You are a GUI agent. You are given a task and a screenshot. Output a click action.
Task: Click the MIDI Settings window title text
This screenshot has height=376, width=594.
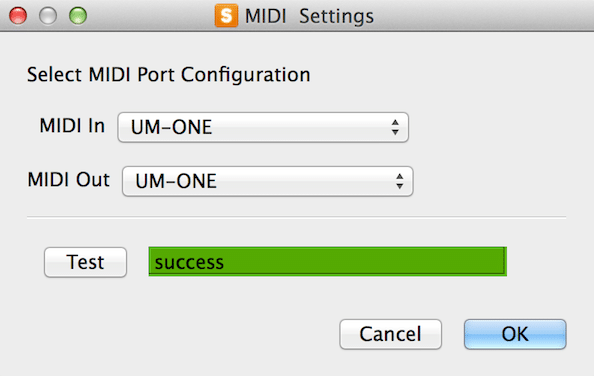[x=309, y=16]
